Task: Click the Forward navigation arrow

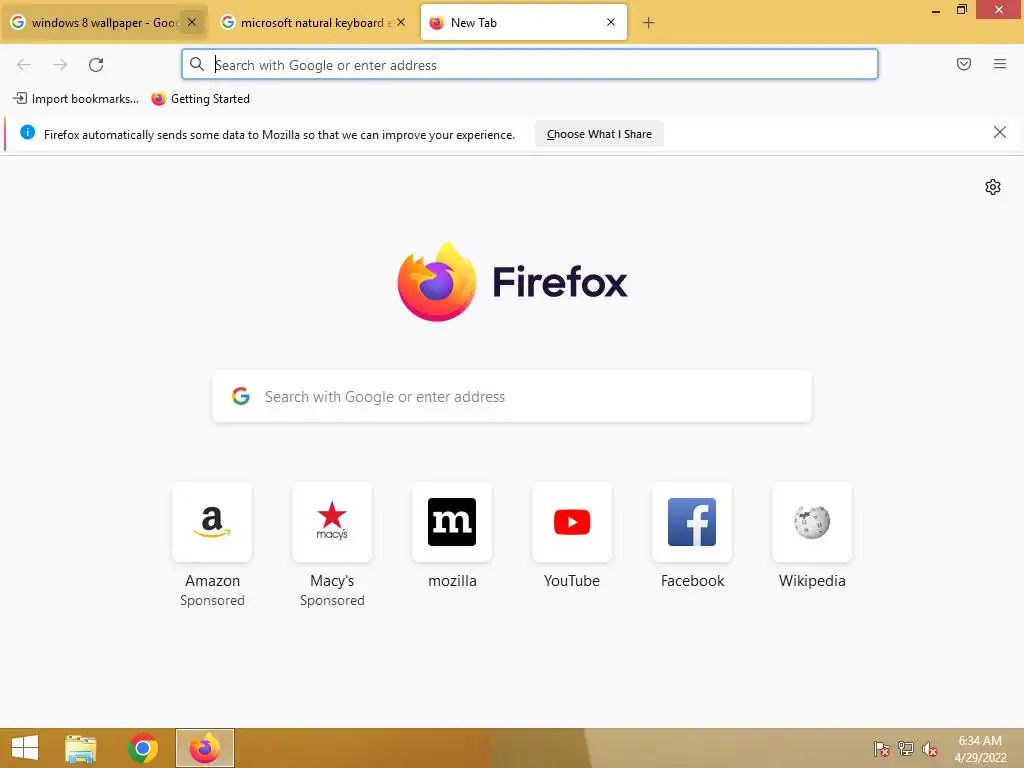Action: pos(60,65)
